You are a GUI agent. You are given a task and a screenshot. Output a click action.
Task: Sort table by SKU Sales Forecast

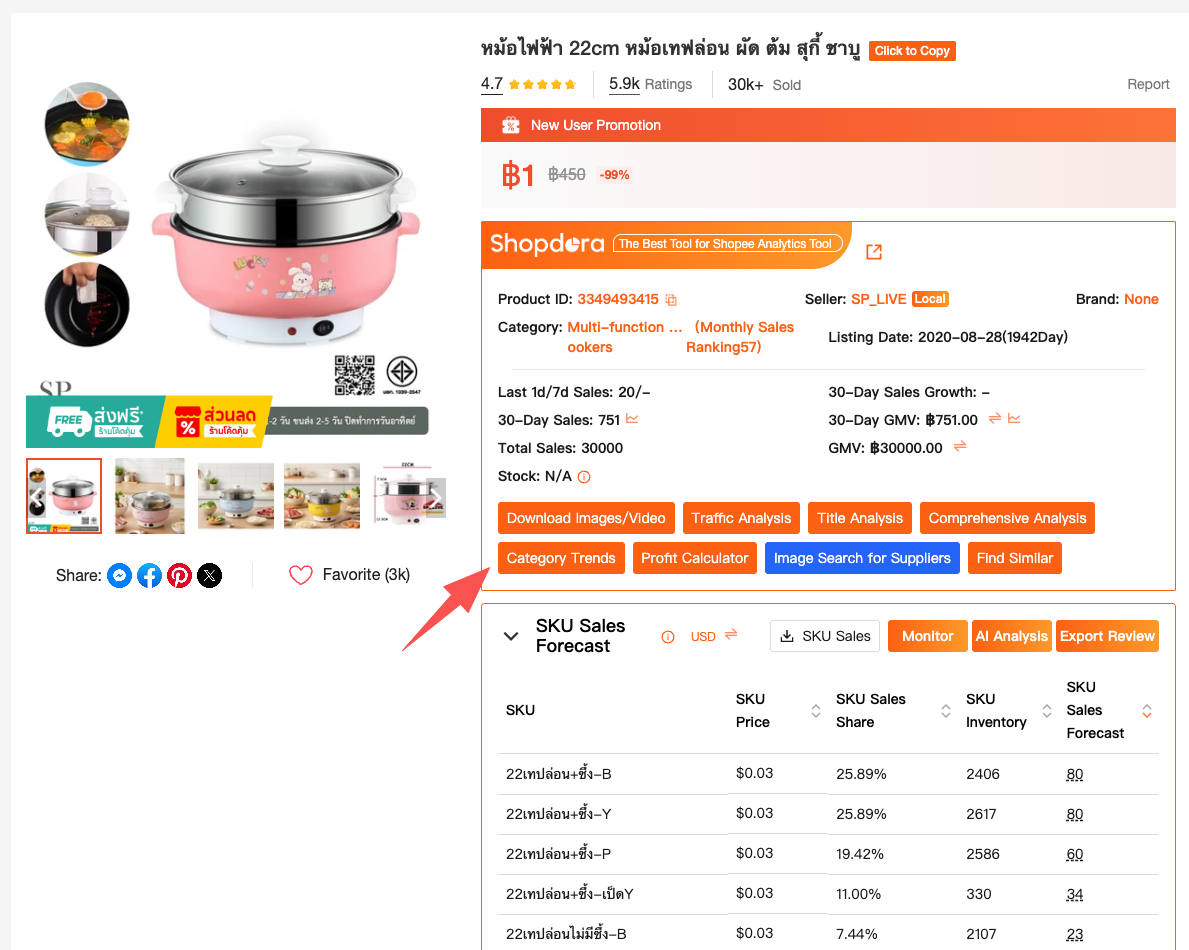1147,710
